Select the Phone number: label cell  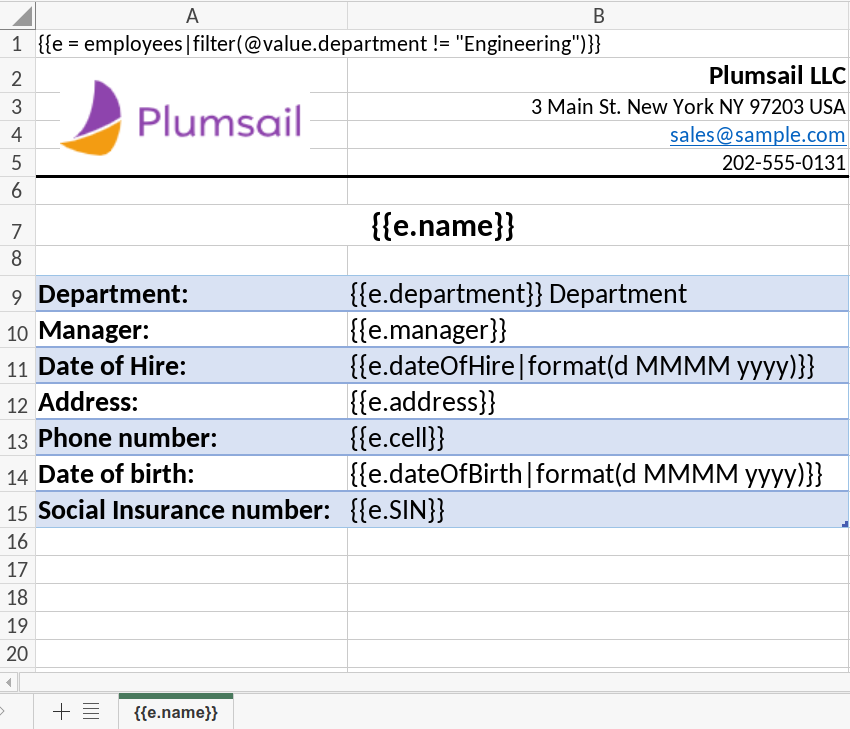click(x=191, y=437)
